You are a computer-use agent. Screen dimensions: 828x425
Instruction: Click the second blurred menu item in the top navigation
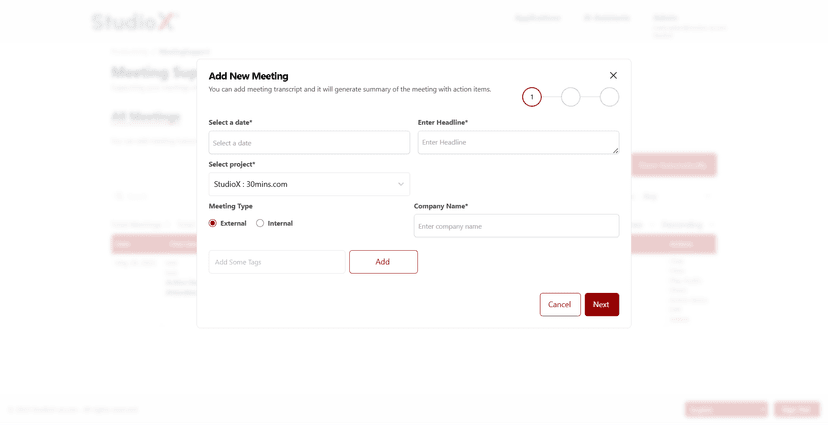[x=606, y=18]
